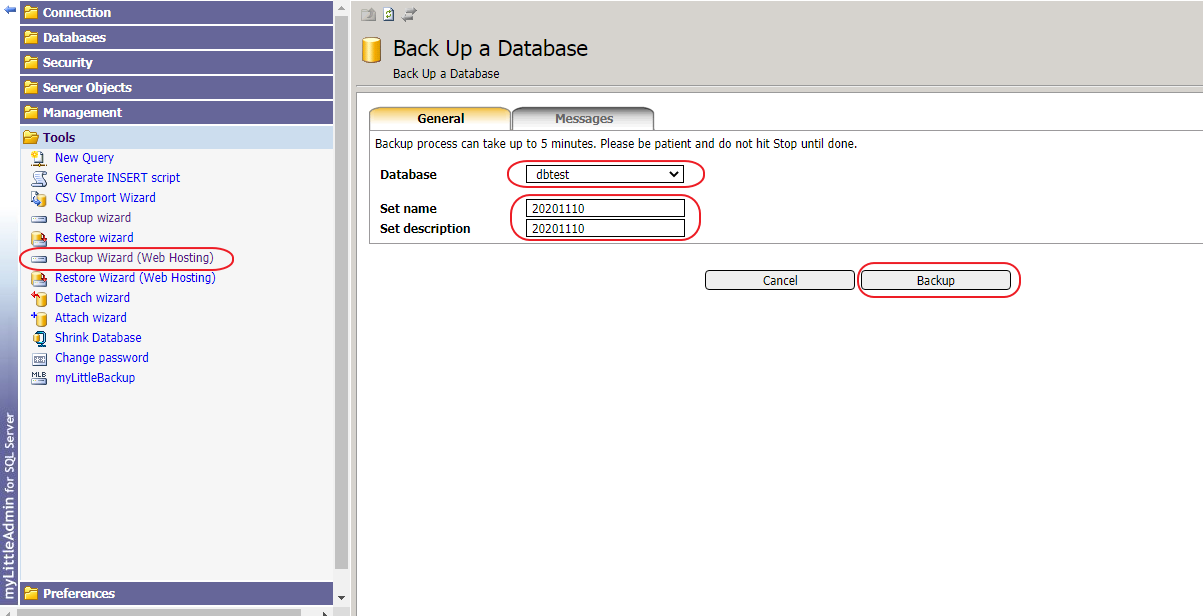The width and height of the screenshot is (1203, 616).
Task: Click the Generate INSERT script icon
Action: (x=39, y=178)
